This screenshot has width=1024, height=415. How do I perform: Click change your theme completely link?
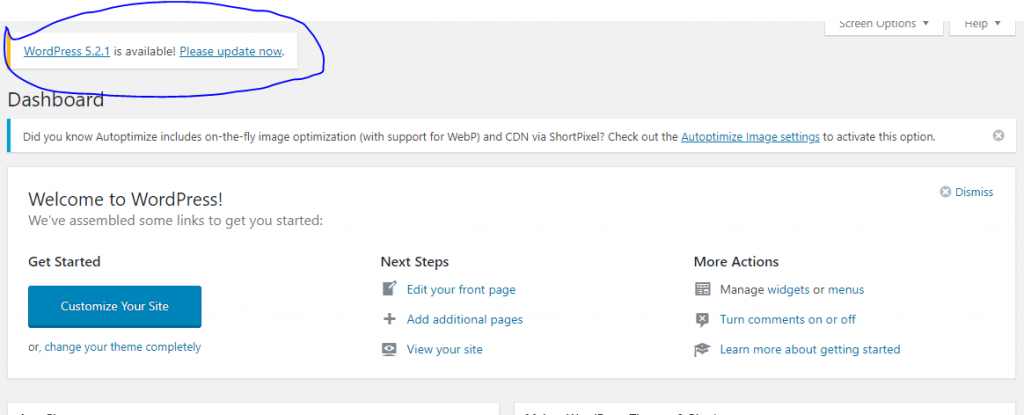[122, 347]
